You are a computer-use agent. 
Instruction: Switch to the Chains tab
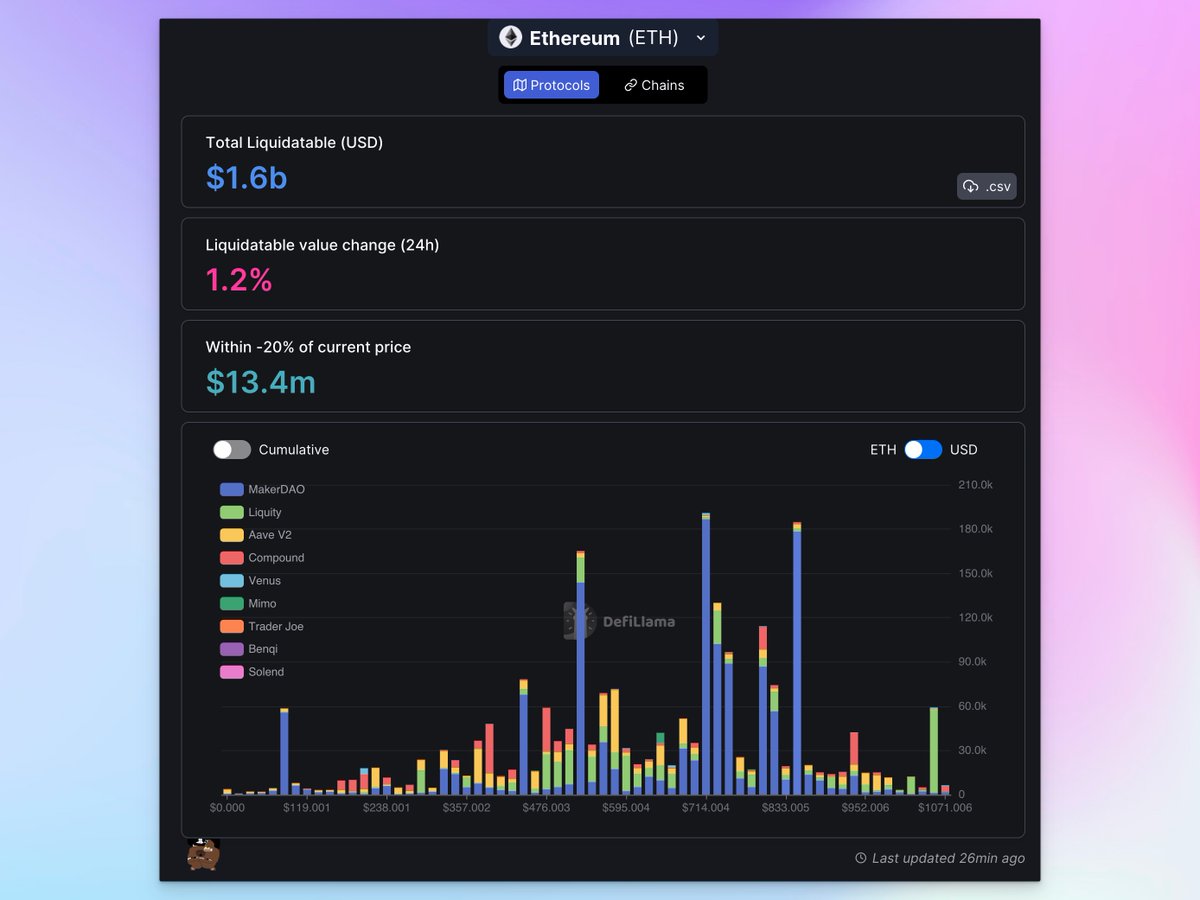coord(654,85)
